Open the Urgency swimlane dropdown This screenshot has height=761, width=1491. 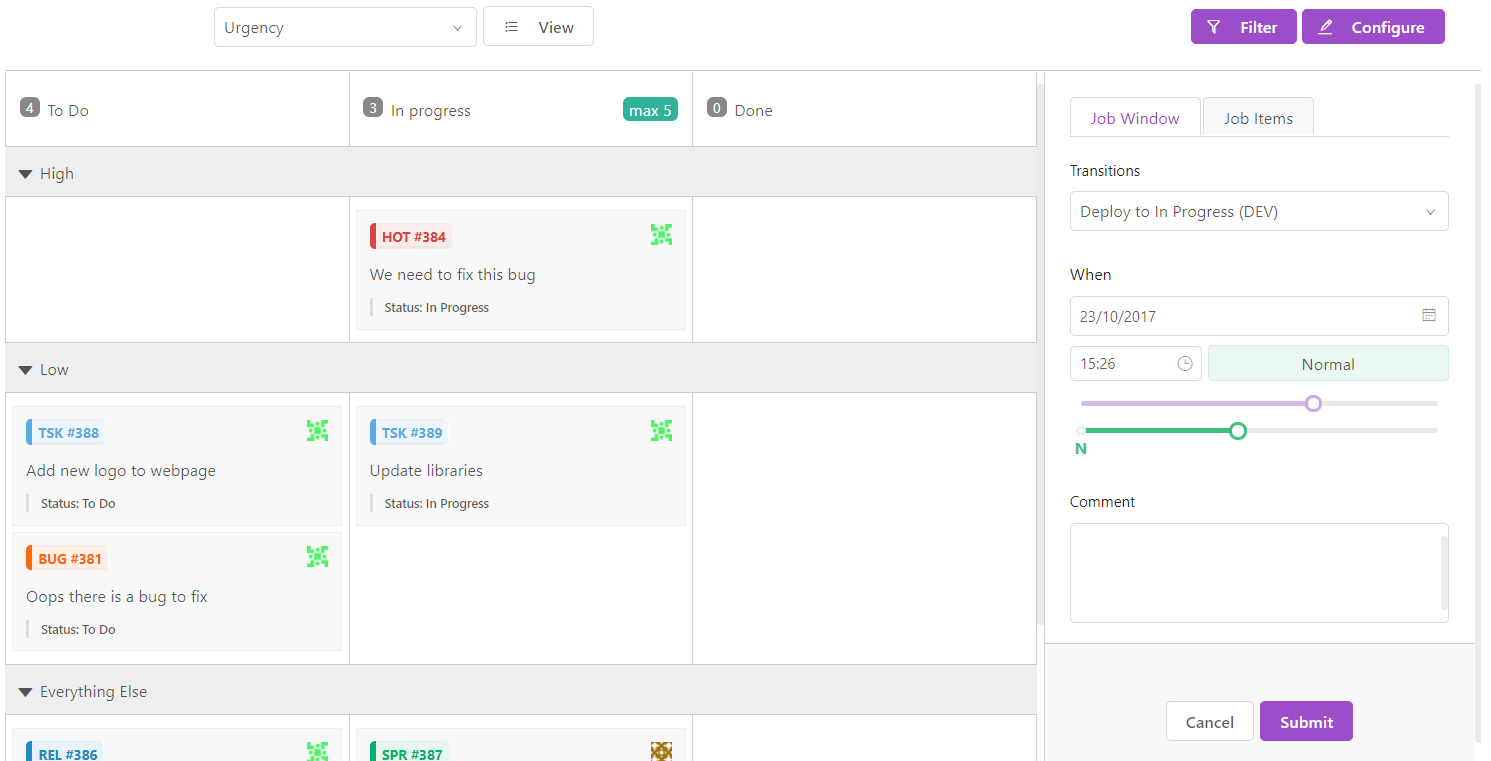pyautogui.click(x=345, y=27)
